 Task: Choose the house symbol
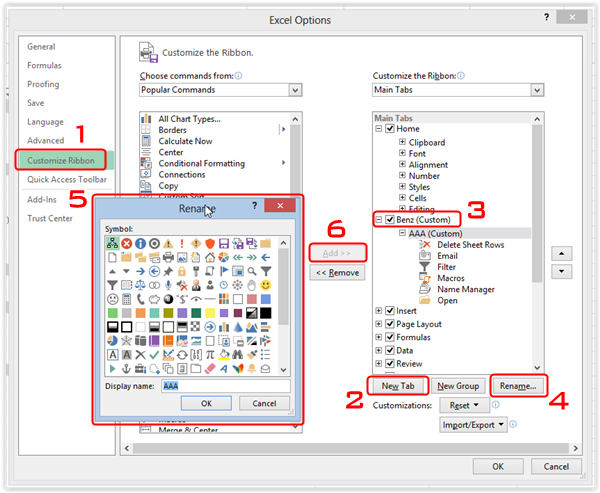pos(210,258)
